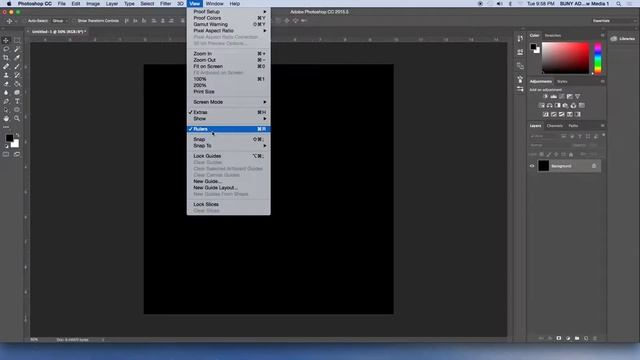640x360 pixels.
Task: Open Spotlight search in macOS menu bar
Action: [x=619, y=4]
